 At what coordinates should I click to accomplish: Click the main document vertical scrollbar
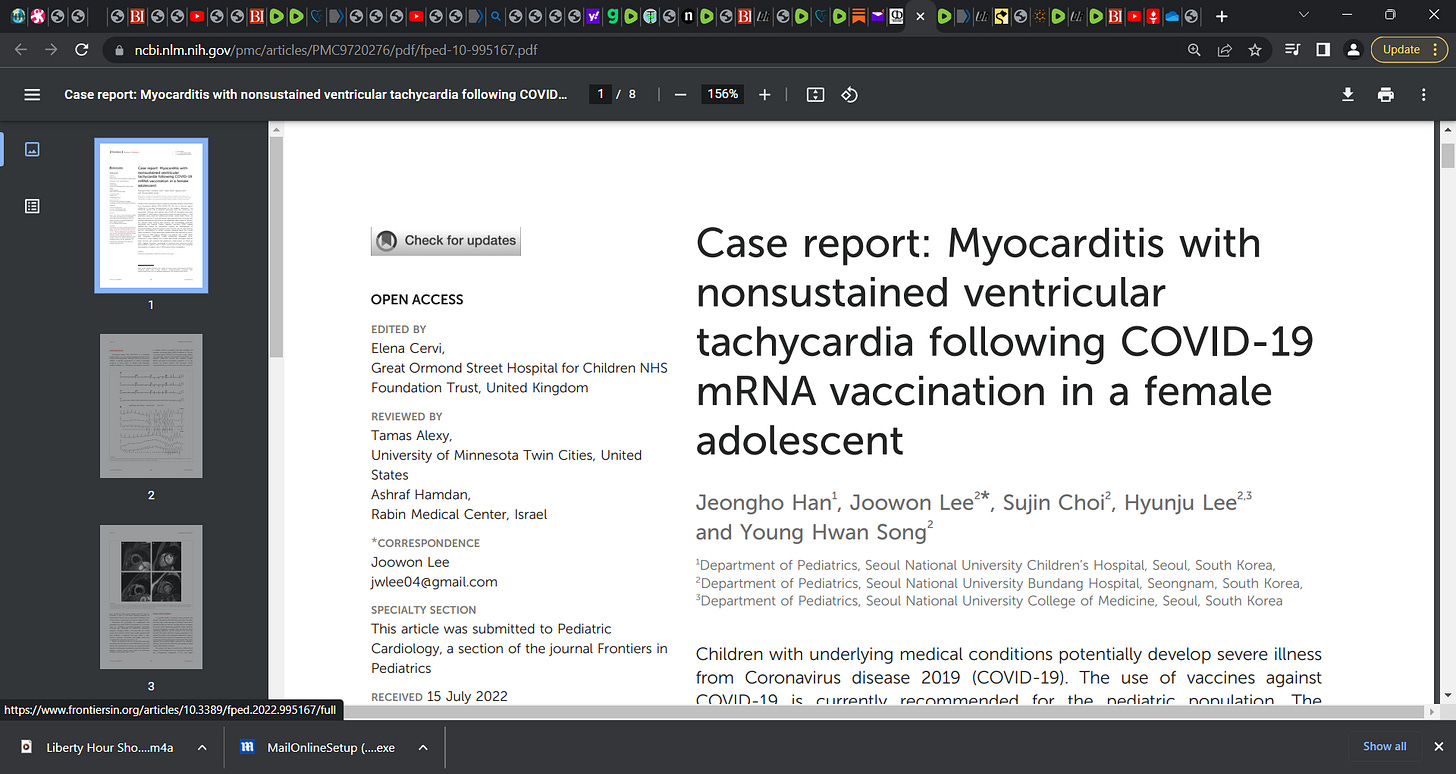pos(1447,155)
